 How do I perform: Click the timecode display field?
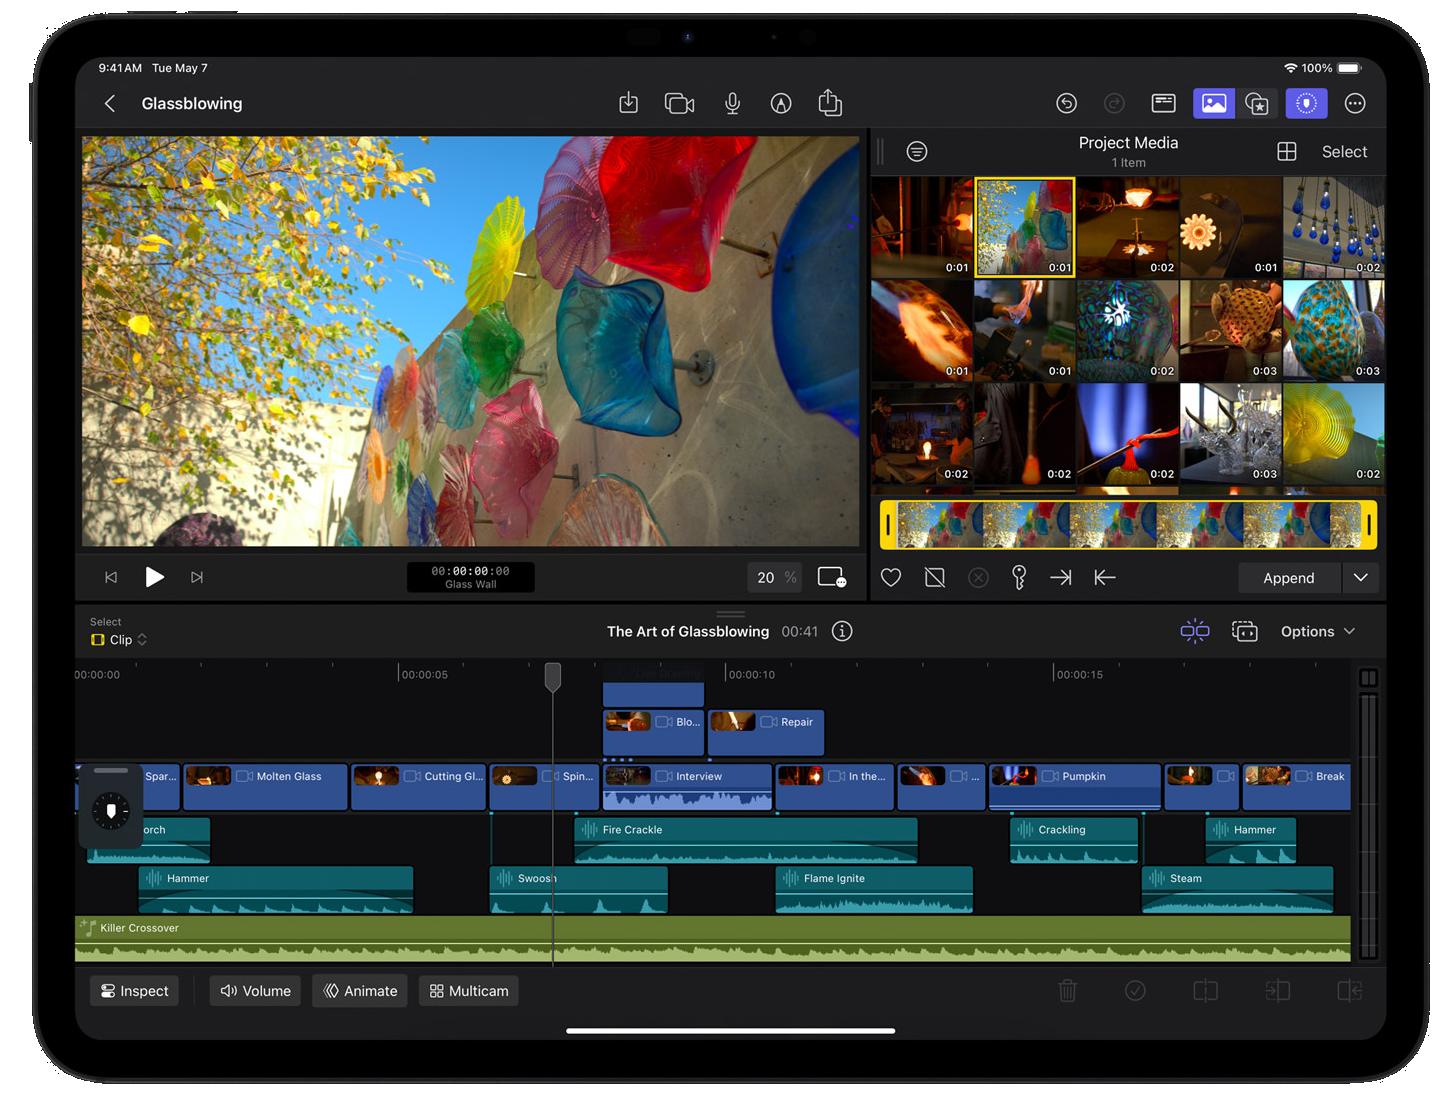(x=470, y=577)
